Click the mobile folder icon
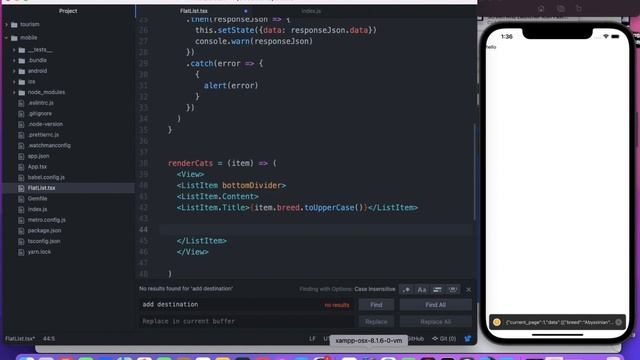 14,38
